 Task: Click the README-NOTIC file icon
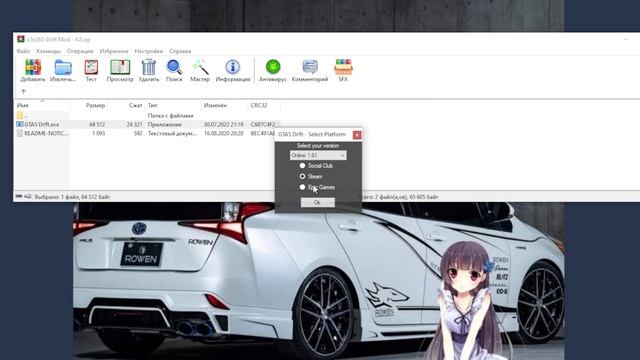20,133
